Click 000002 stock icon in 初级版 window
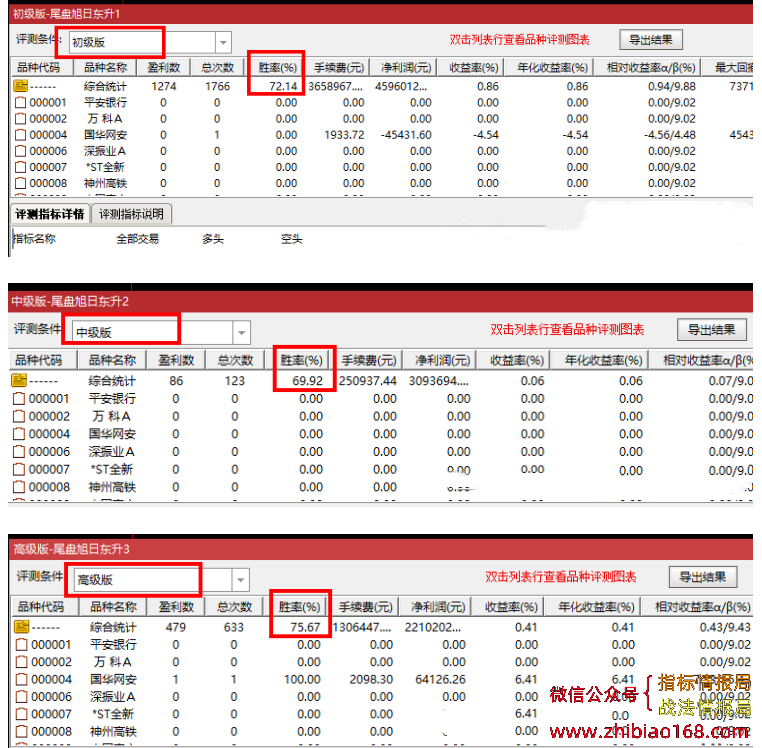Image resolution: width=762 pixels, height=748 pixels. tap(20, 119)
